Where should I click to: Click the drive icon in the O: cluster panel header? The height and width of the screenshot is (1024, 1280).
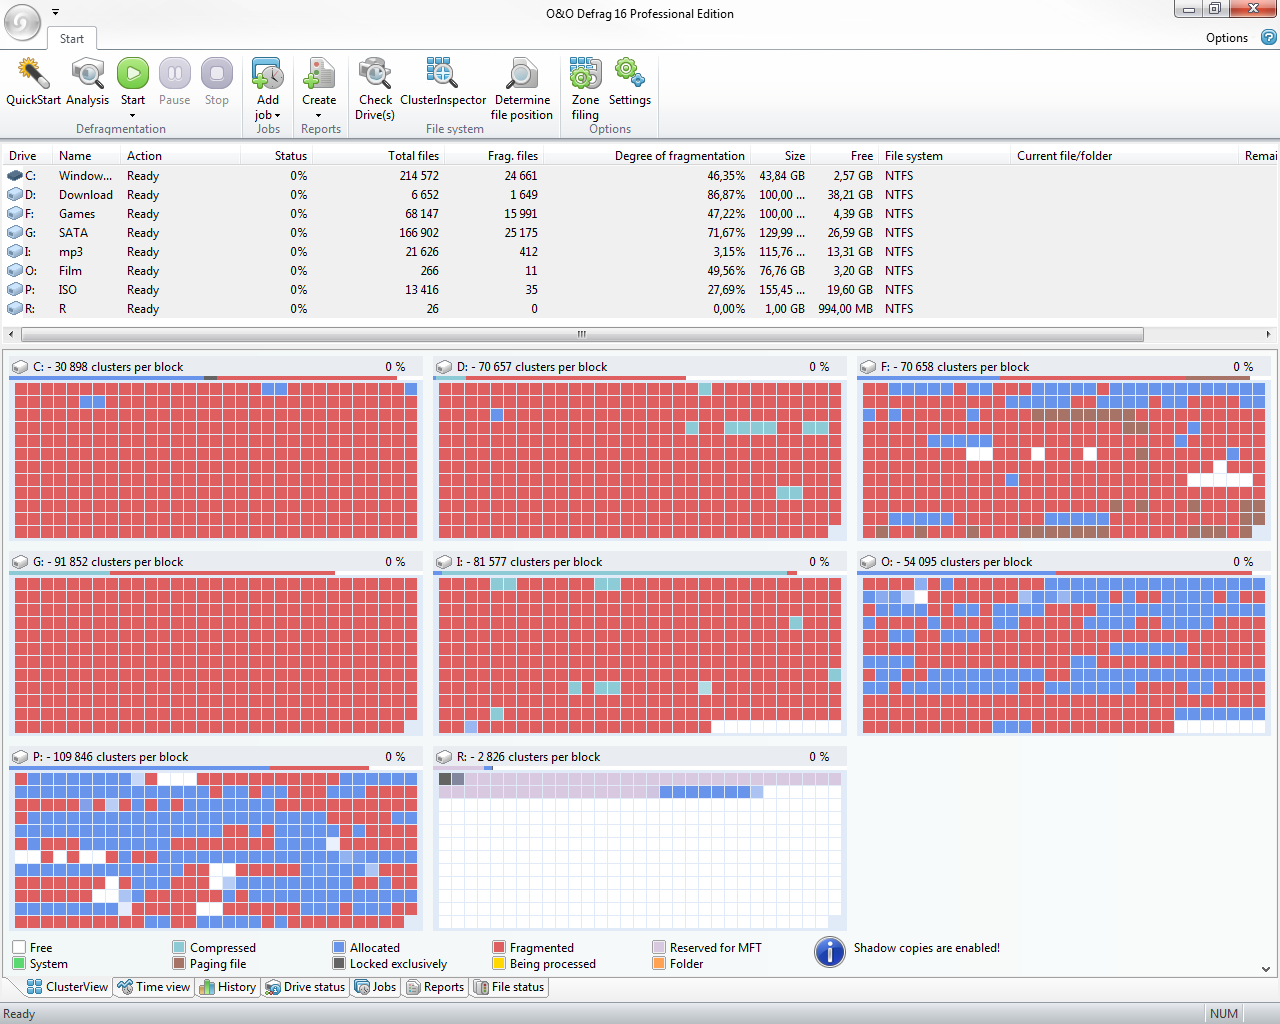click(x=868, y=562)
